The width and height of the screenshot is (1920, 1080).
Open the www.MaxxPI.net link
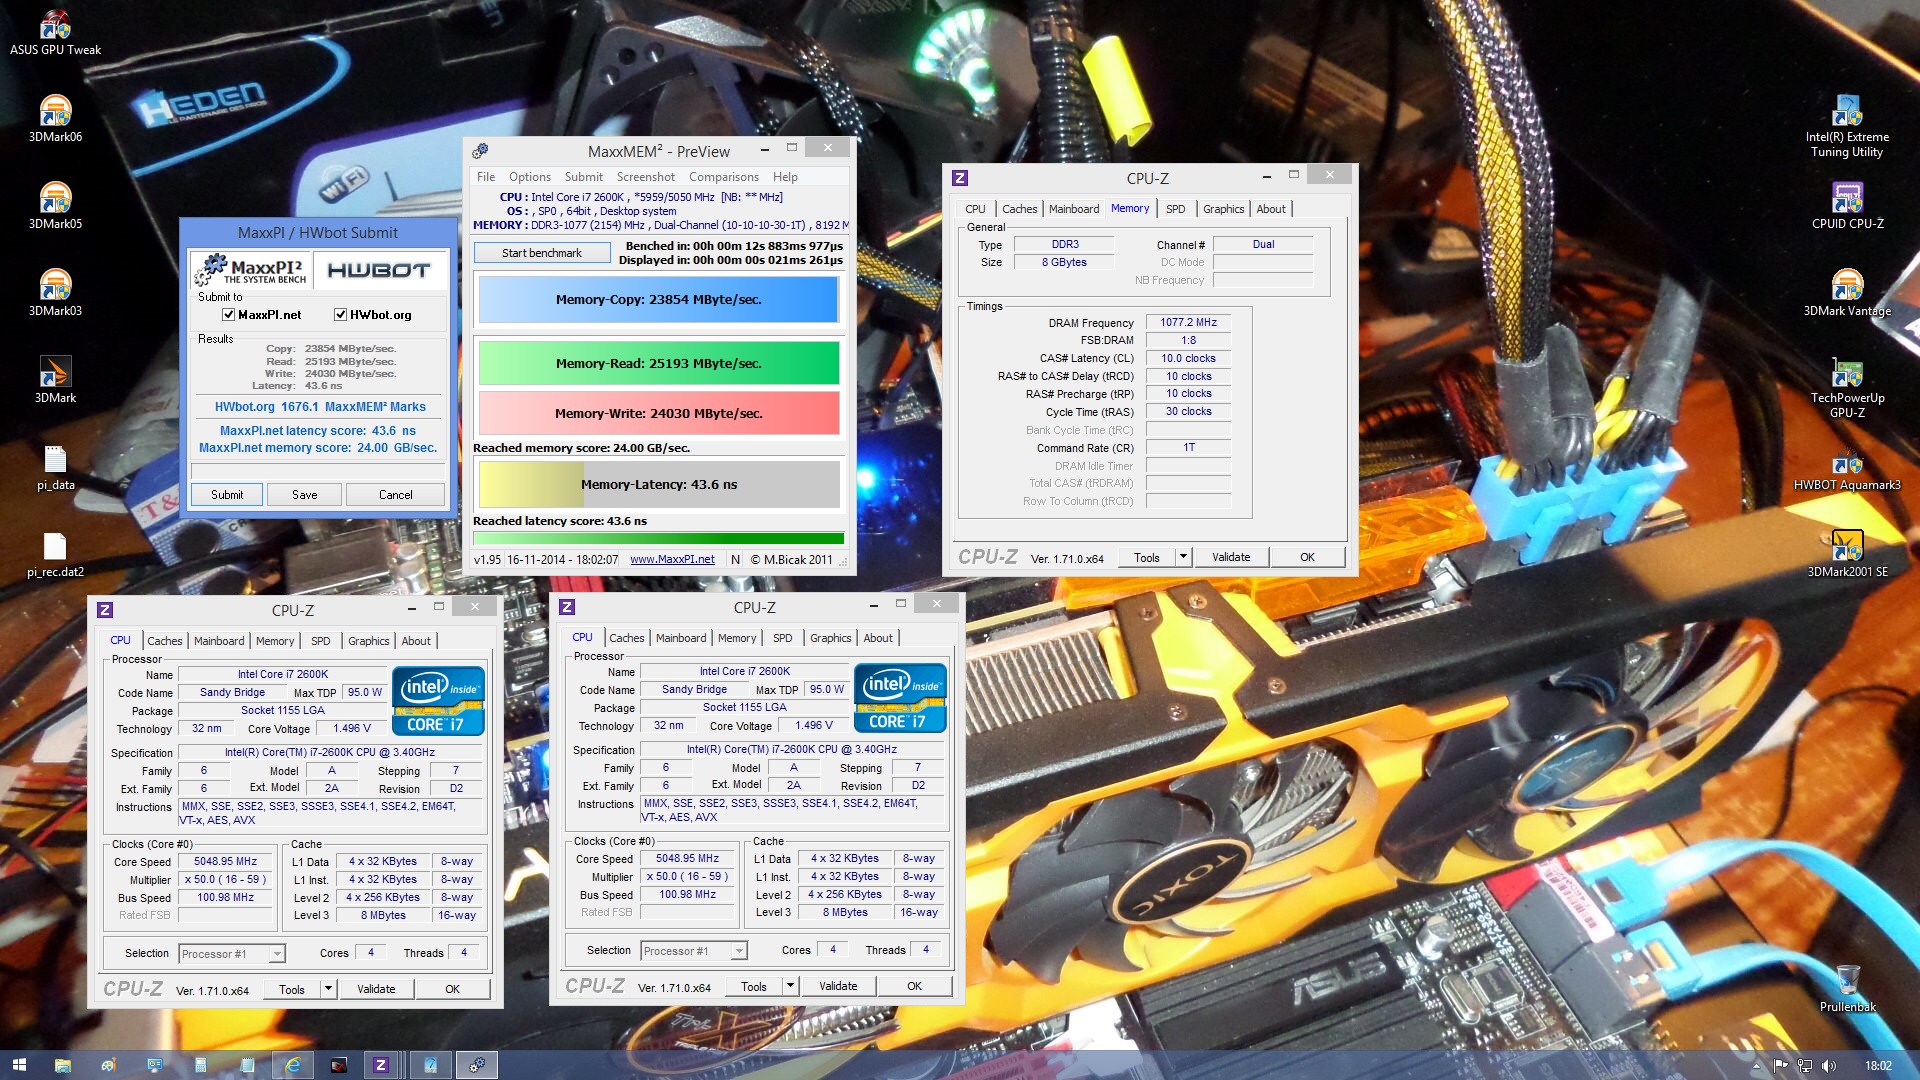672,560
